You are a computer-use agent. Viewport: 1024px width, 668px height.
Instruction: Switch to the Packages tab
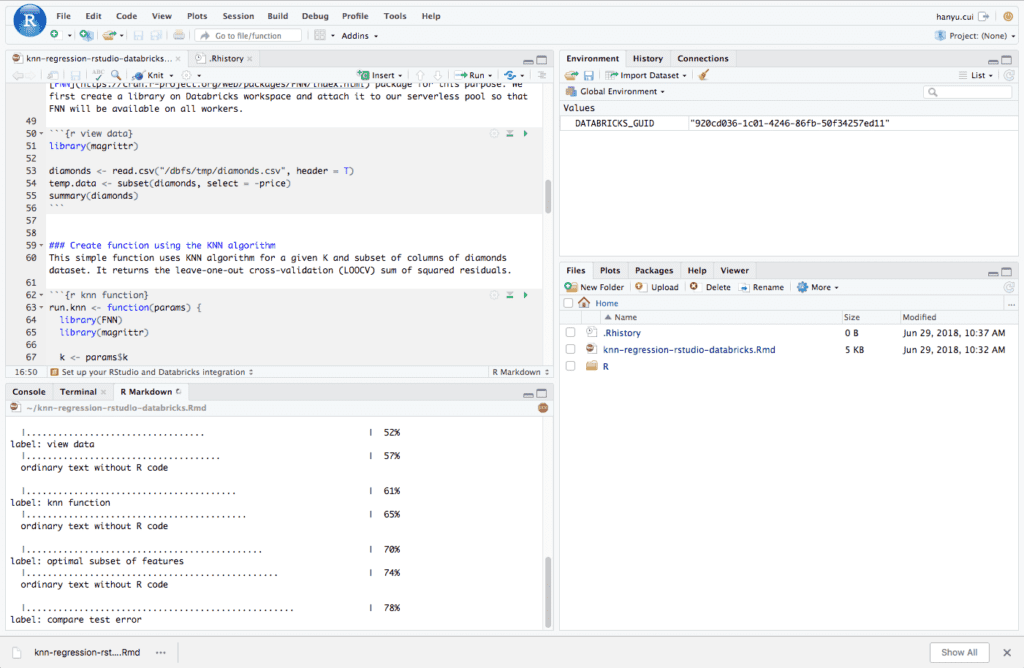[654, 270]
